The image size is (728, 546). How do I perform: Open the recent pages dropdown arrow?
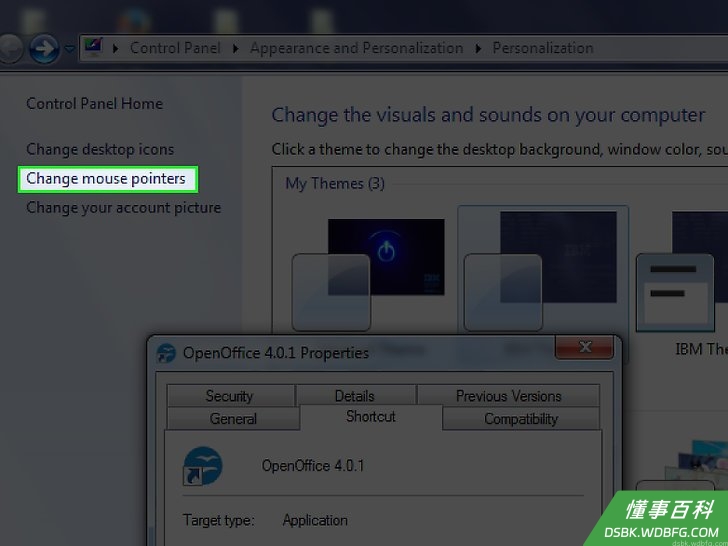[69, 48]
